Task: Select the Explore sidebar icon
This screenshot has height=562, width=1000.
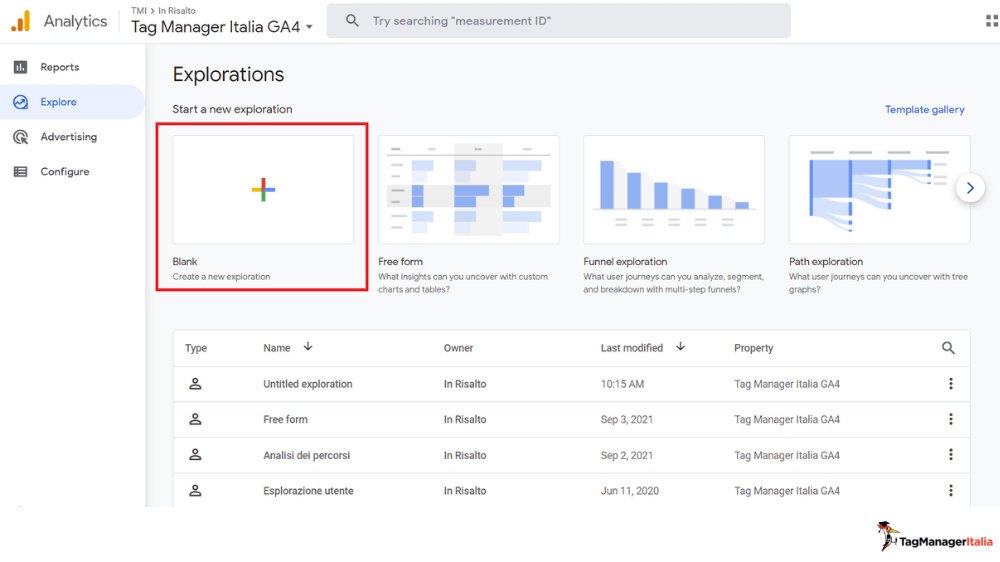Action: 20,102
